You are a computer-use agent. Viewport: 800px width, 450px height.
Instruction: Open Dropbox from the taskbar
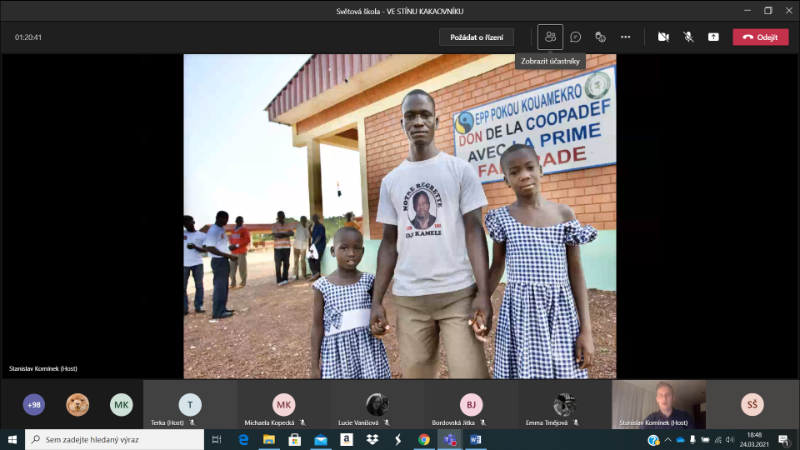[372, 439]
